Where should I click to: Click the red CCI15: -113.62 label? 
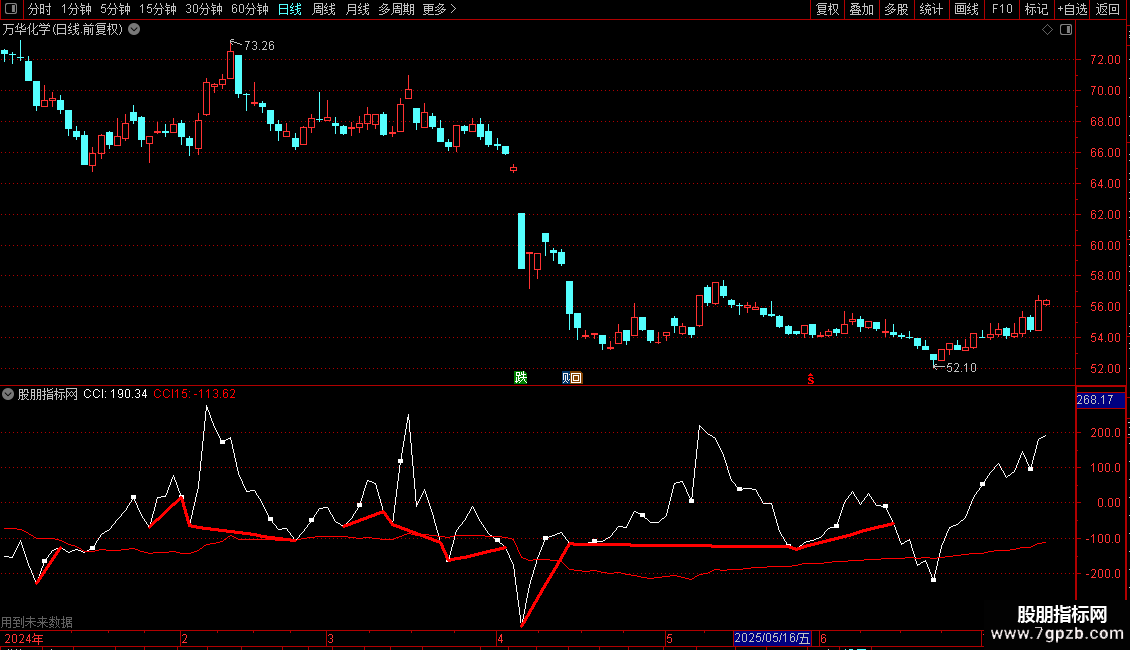coord(195,394)
